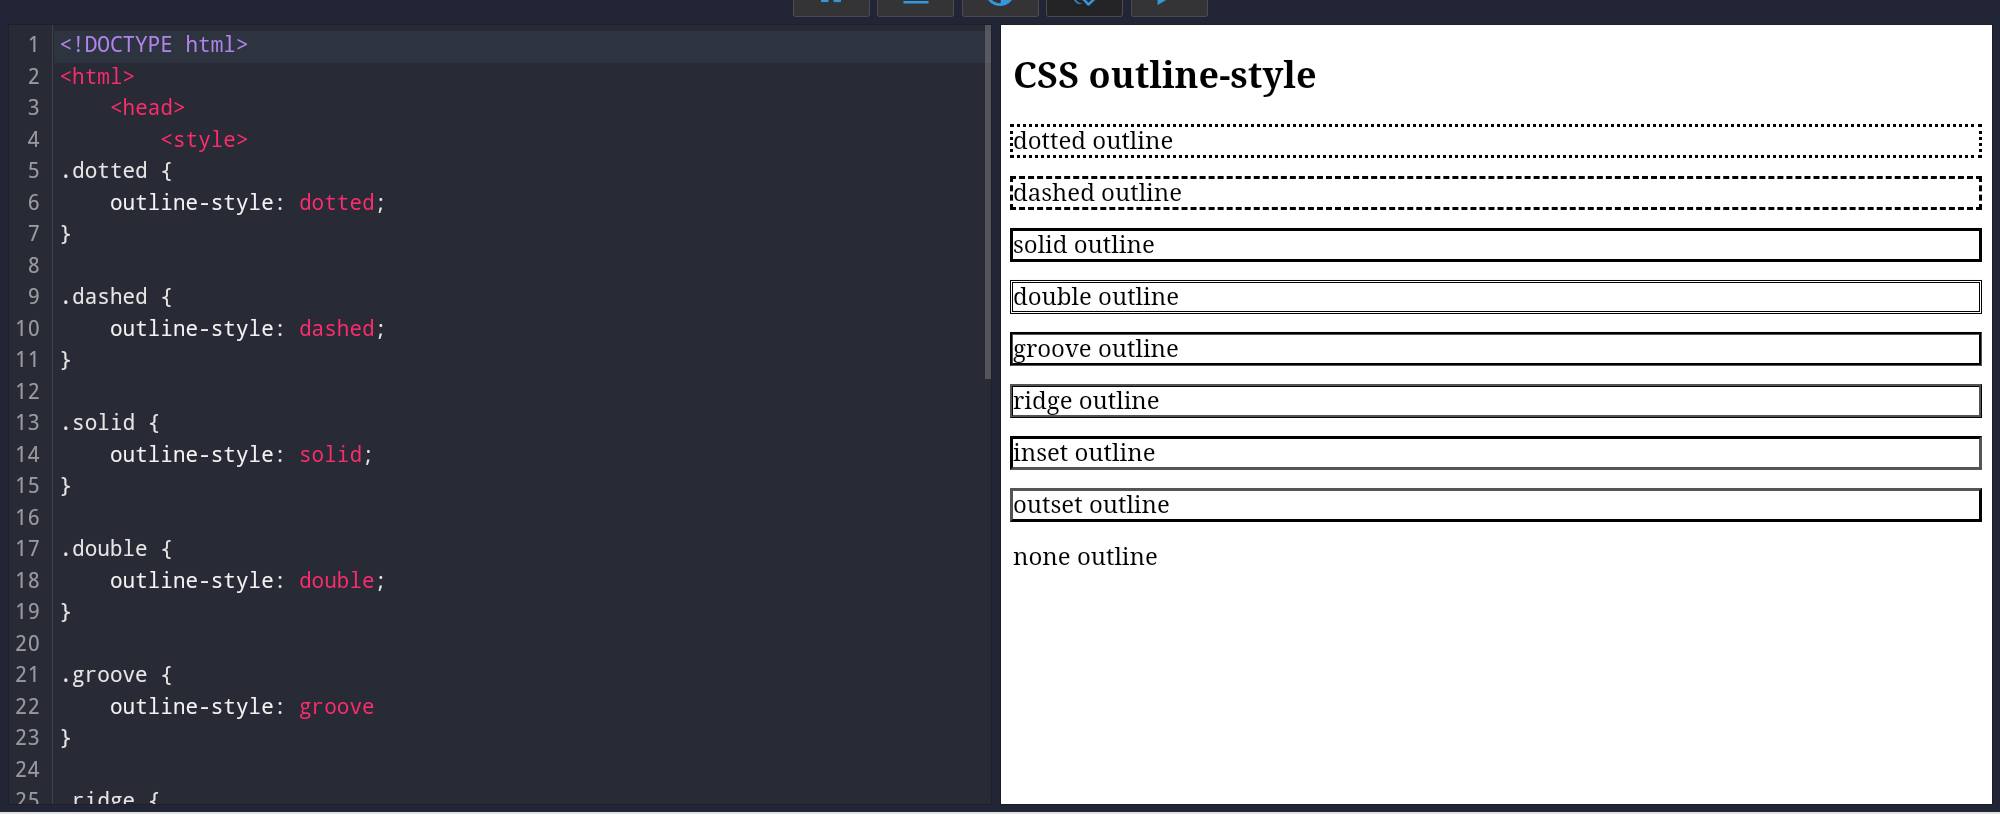The width and height of the screenshot is (2000, 815).
Task: Click the 'solid outline' box in preview
Action: click(x=1496, y=245)
